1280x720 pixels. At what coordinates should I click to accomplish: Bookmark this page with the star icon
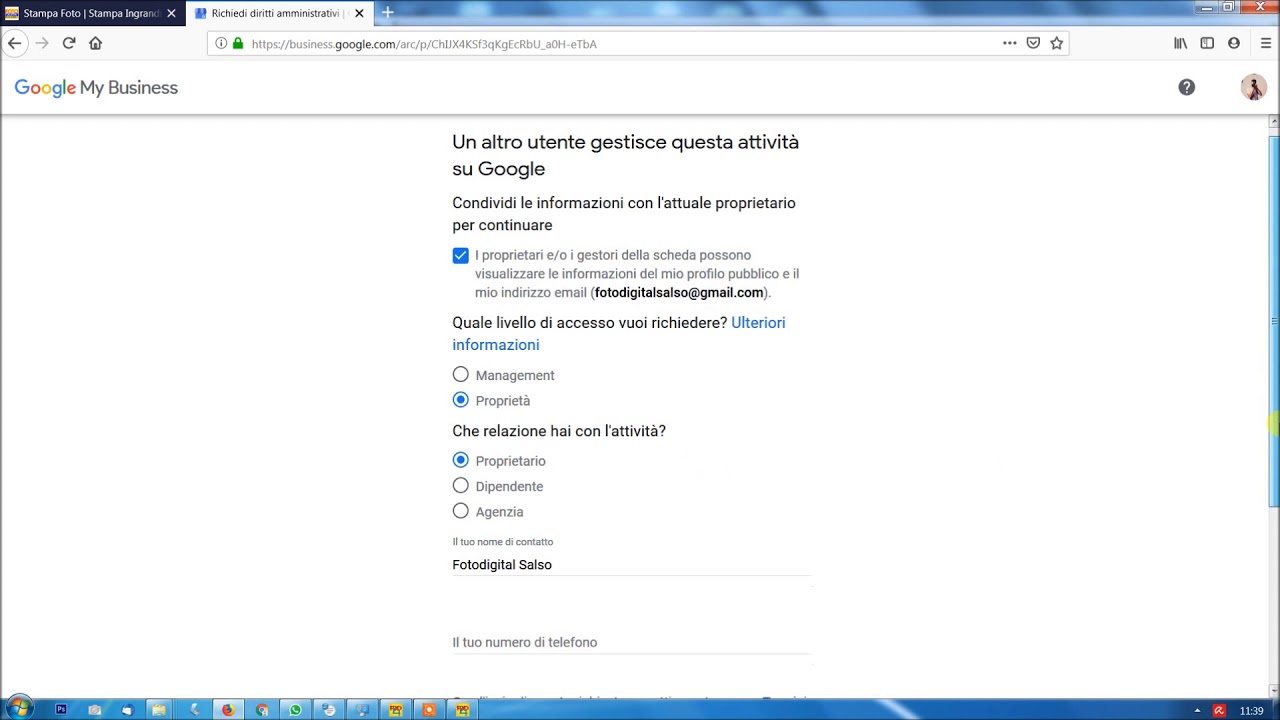[1056, 43]
